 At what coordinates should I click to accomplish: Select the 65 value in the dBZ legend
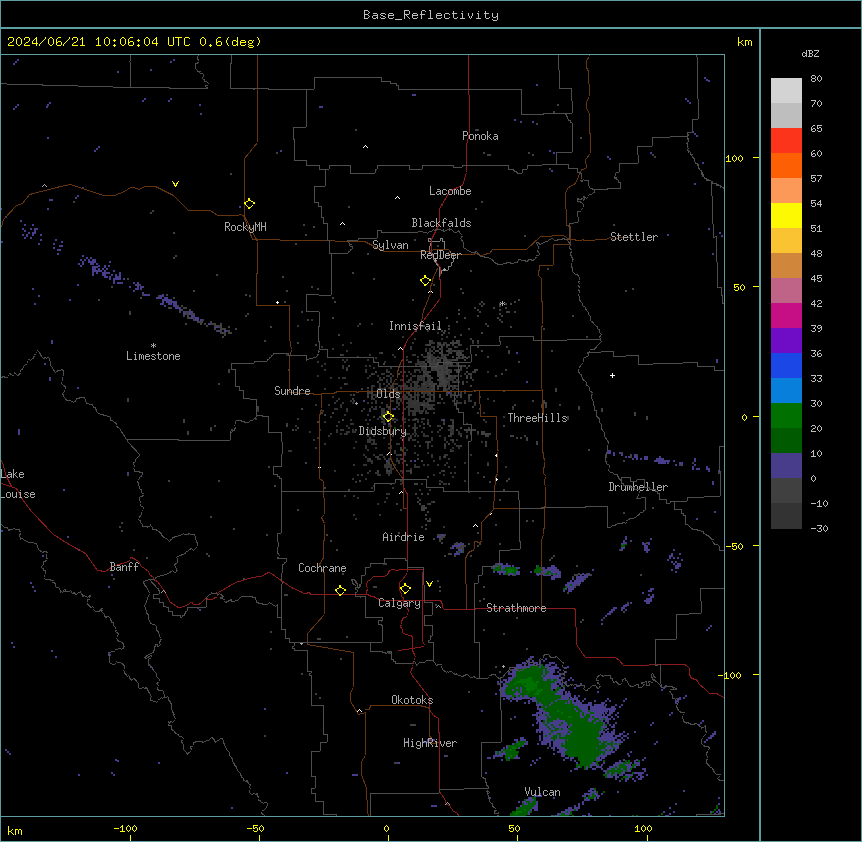816,129
